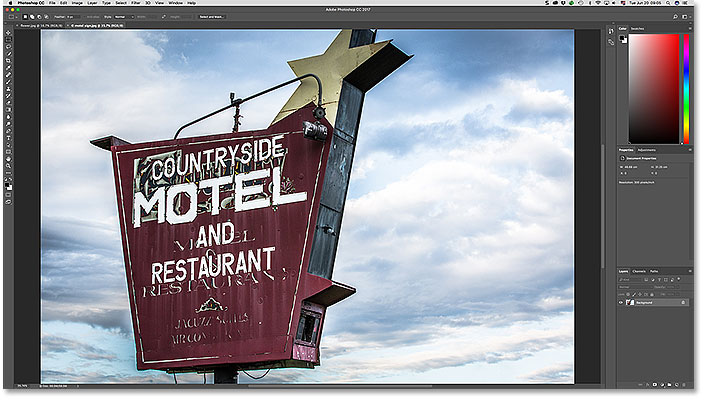Open the Window menu

pos(176,3)
